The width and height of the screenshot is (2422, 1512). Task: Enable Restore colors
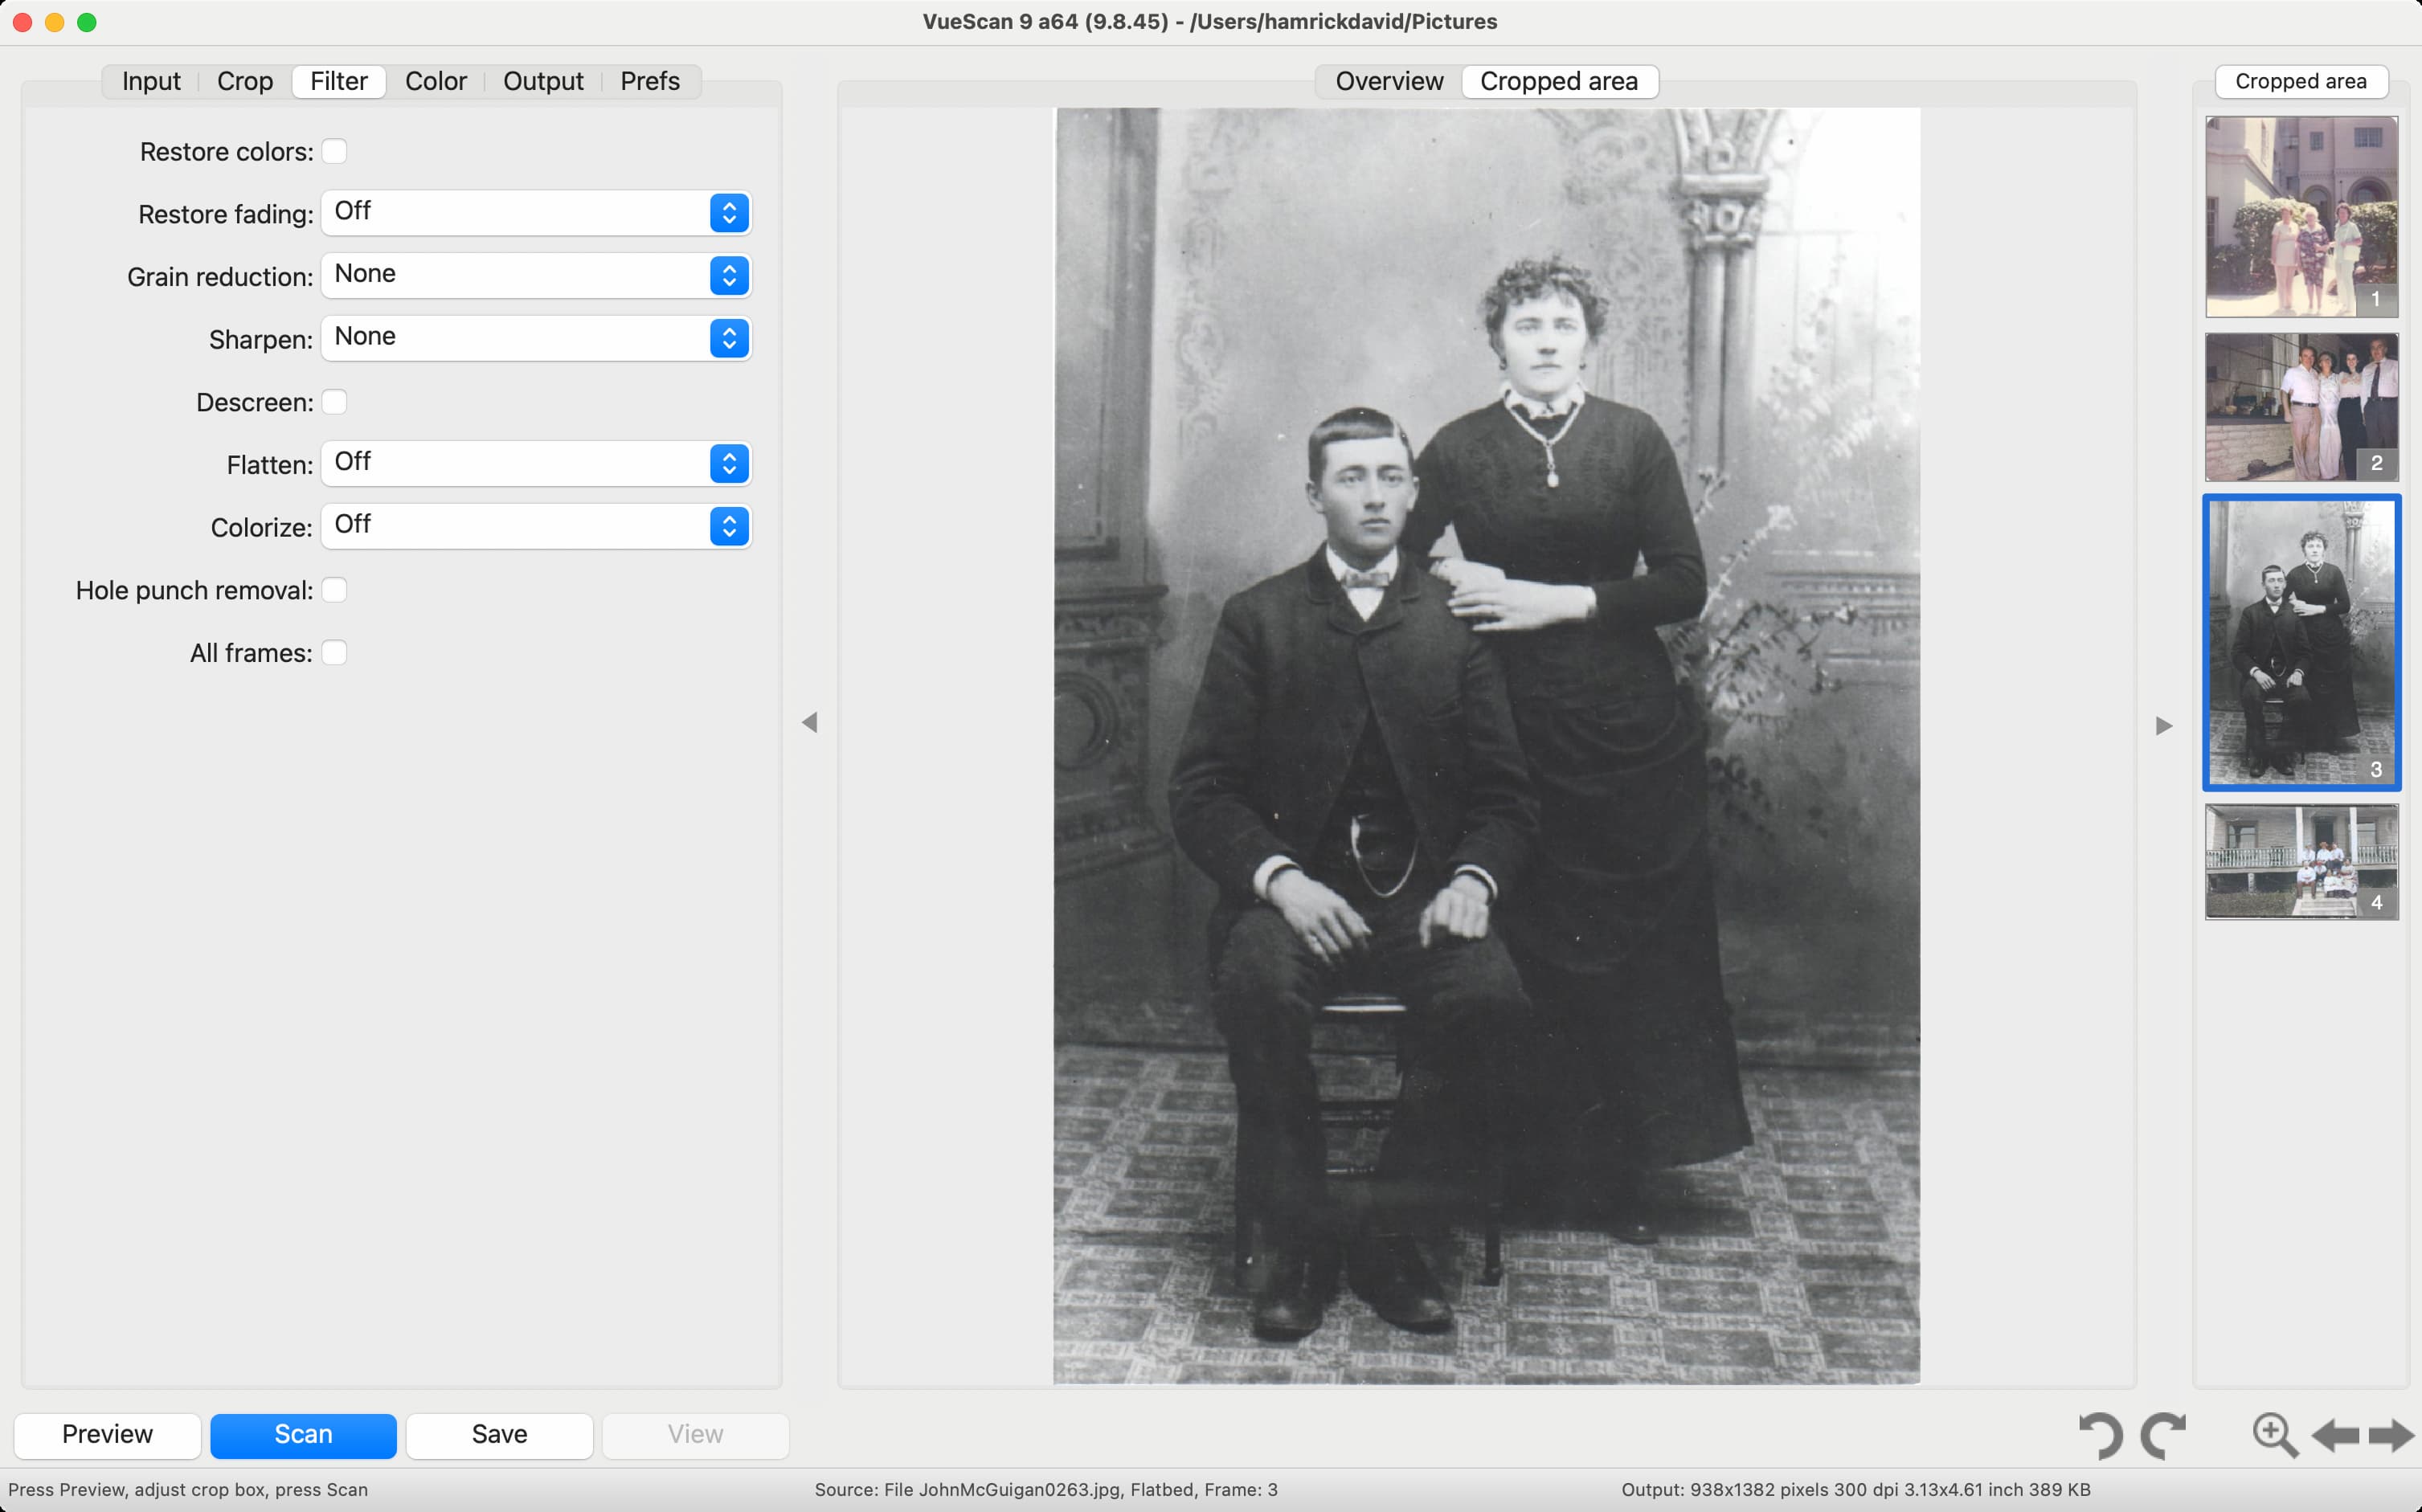click(x=334, y=151)
